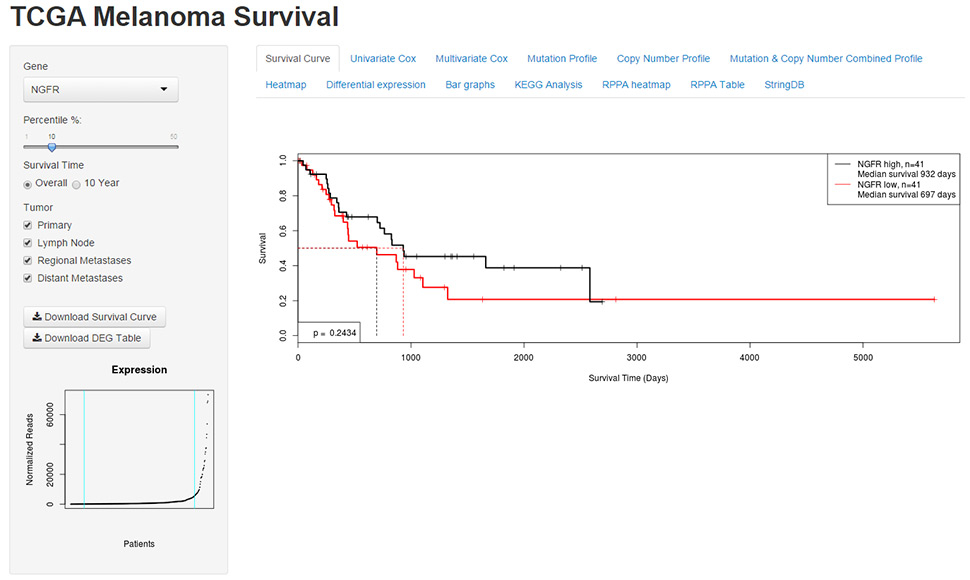Switch to the Univariate Cox tab
Image resolution: width=970 pixels, height=580 pixels.
click(383, 59)
